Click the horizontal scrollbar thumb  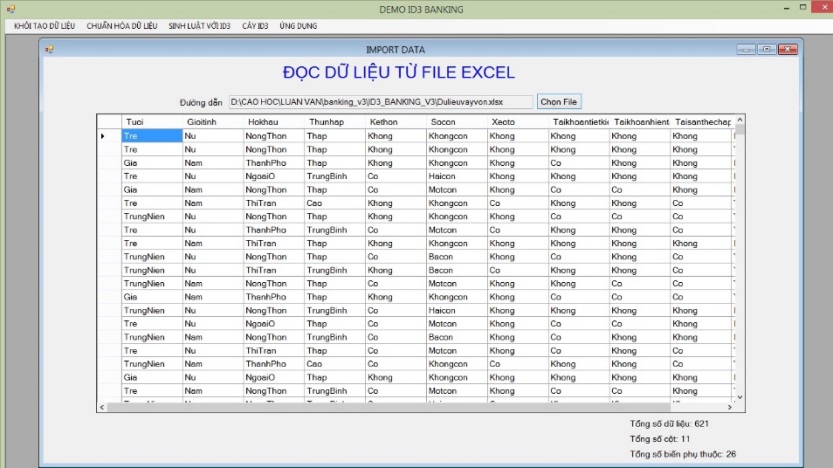[388, 407]
